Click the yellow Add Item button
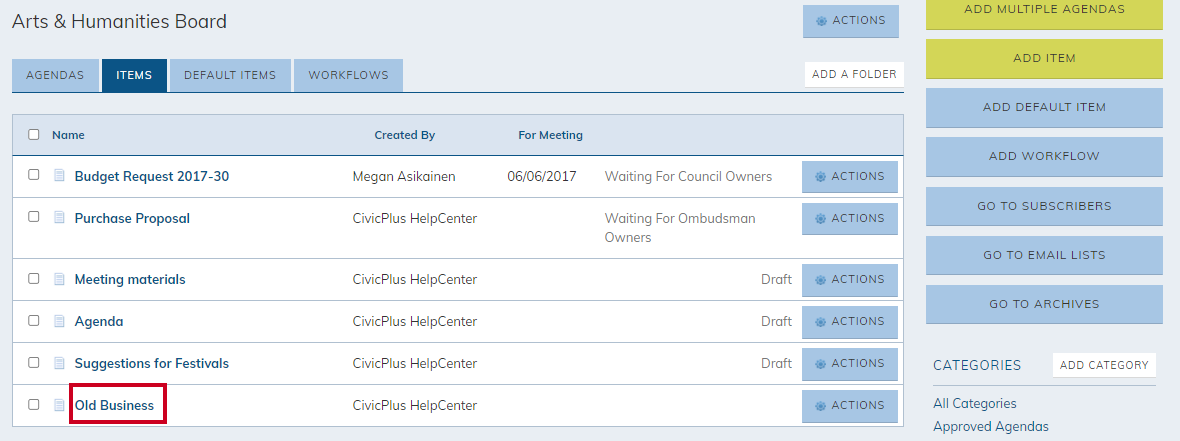 click(1045, 59)
